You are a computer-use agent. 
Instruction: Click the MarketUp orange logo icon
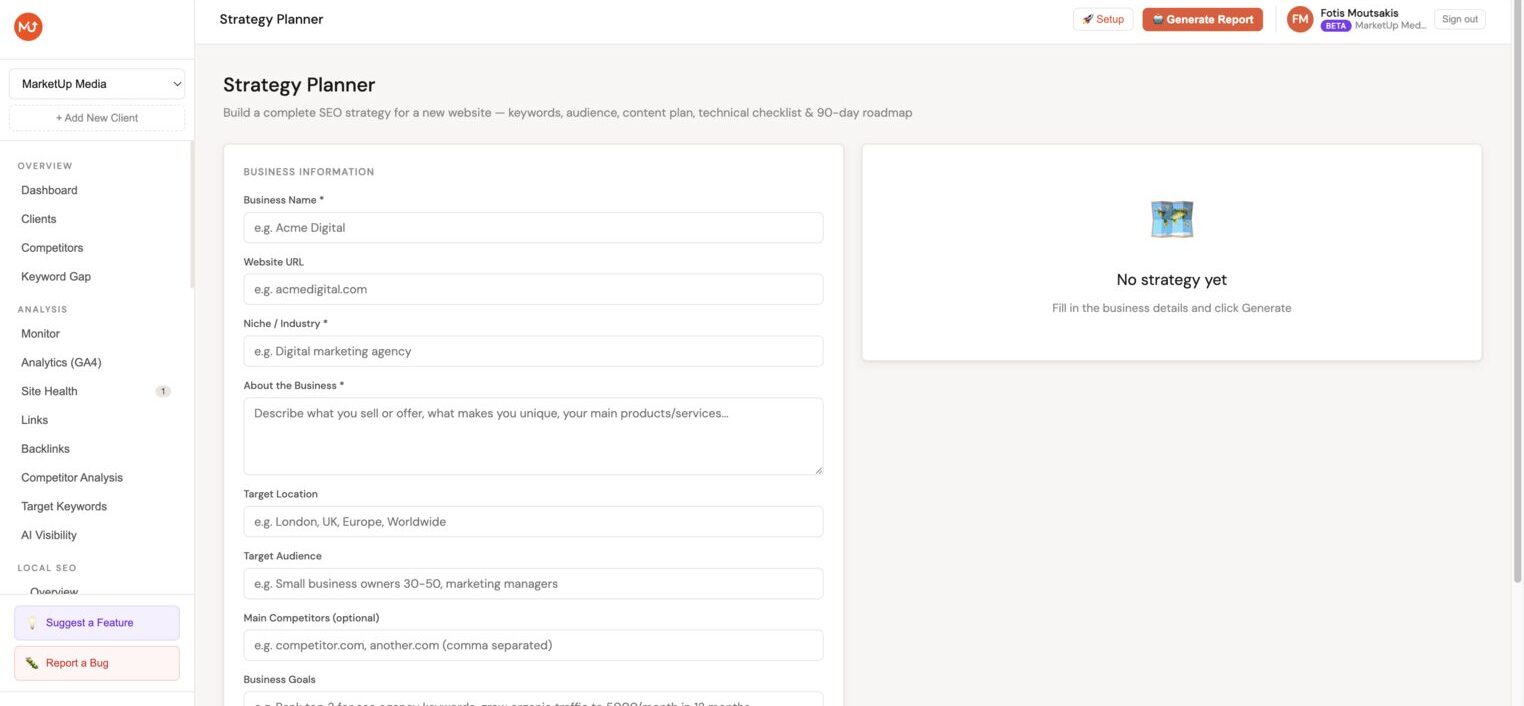[28, 27]
